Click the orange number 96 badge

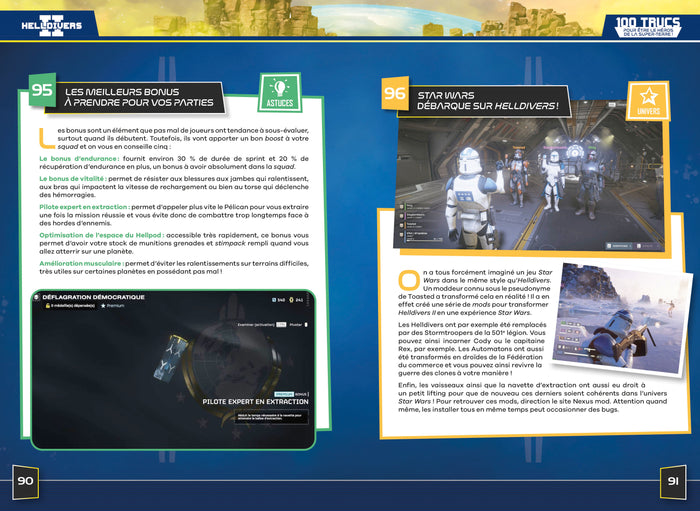click(395, 96)
